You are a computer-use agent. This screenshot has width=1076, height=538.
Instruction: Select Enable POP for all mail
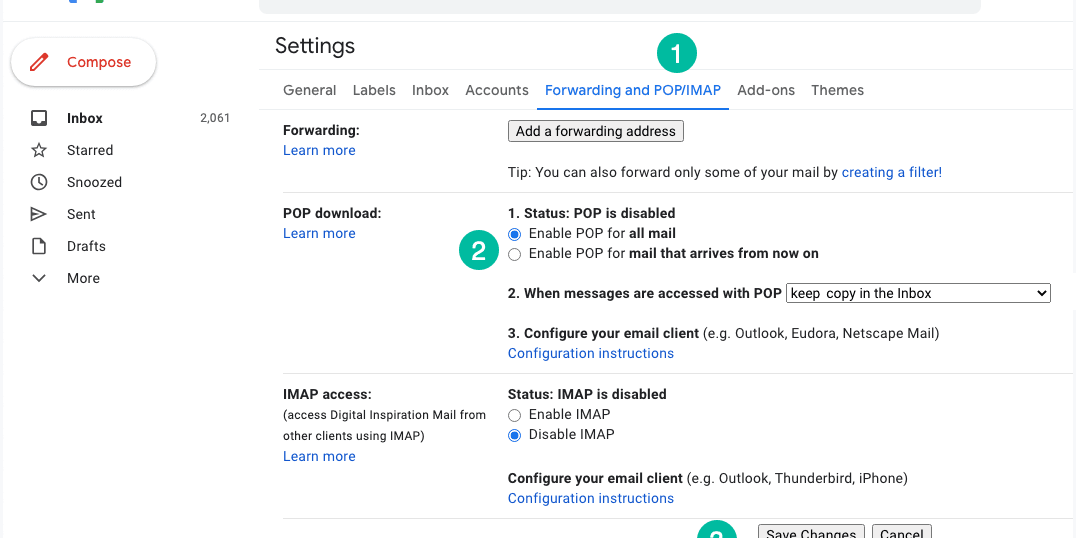pos(515,234)
